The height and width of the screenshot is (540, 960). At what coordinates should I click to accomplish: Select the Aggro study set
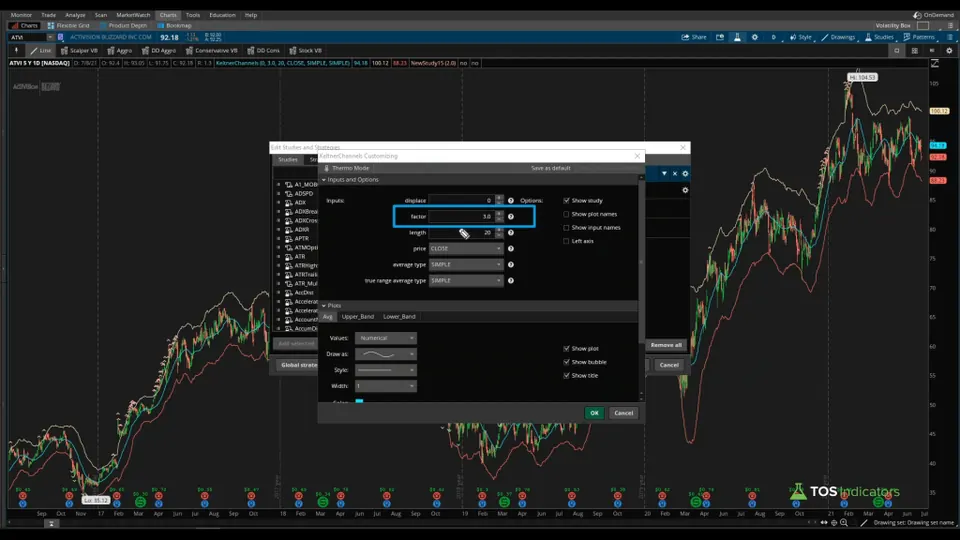(x=120, y=51)
